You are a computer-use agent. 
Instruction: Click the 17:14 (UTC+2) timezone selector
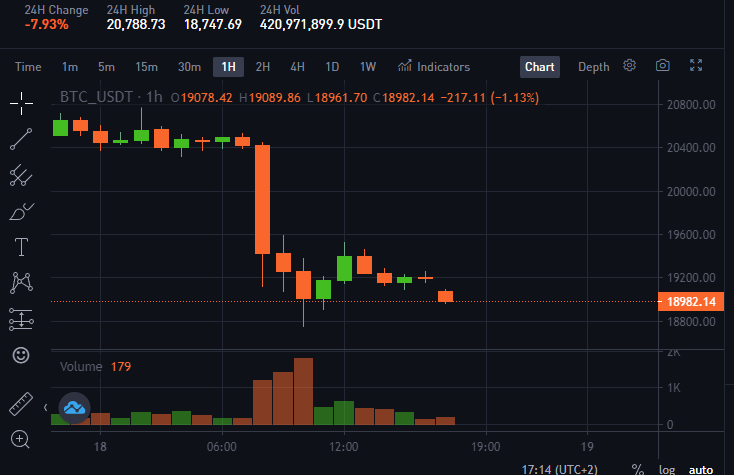pyautogui.click(x=559, y=469)
